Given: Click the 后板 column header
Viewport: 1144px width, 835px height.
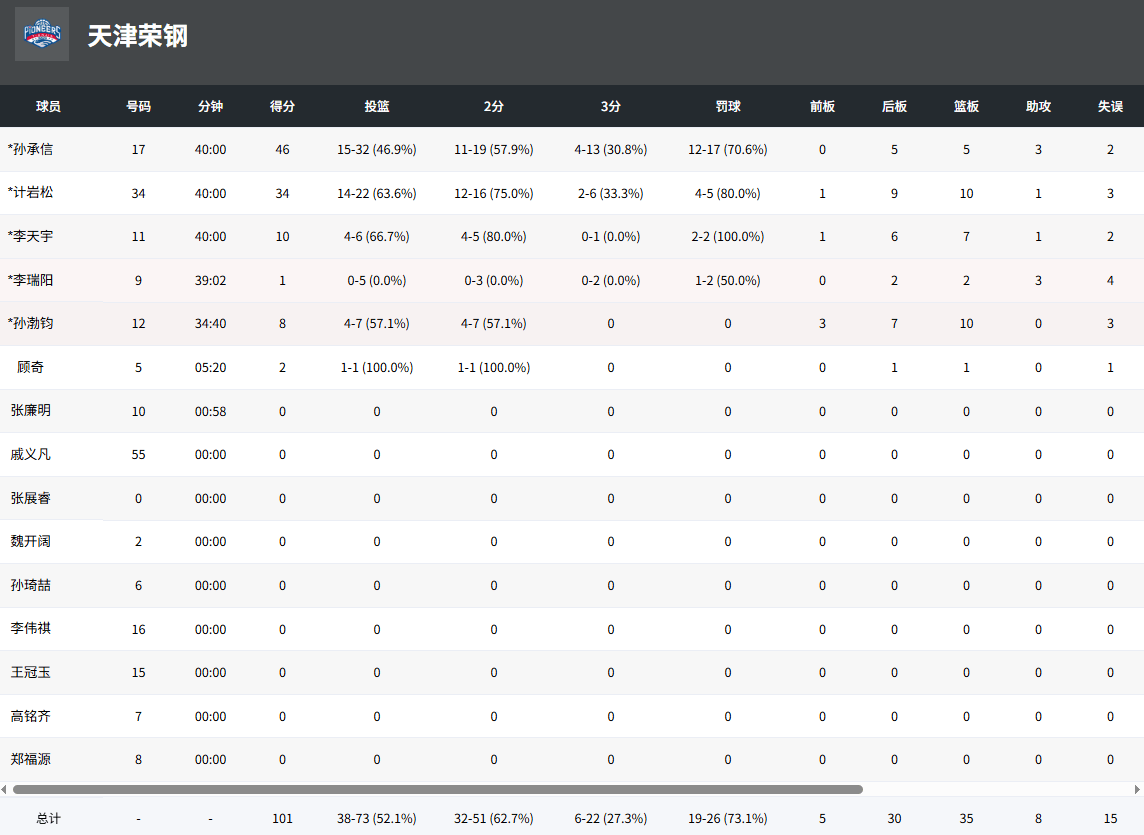Looking at the screenshot, I should pyautogui.click(x=894, y=107).
